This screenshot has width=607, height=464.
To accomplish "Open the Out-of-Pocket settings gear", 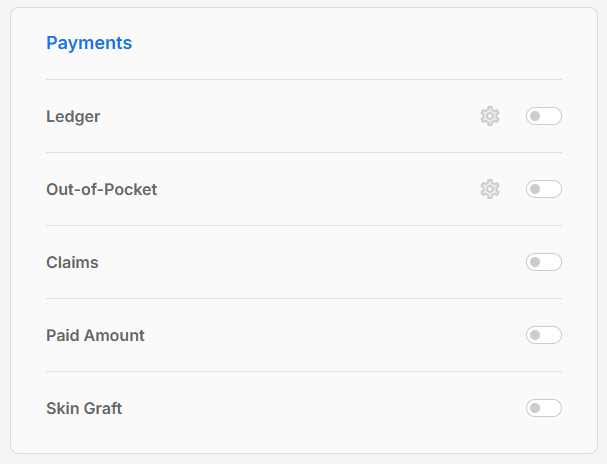I will tap(489, 189).
